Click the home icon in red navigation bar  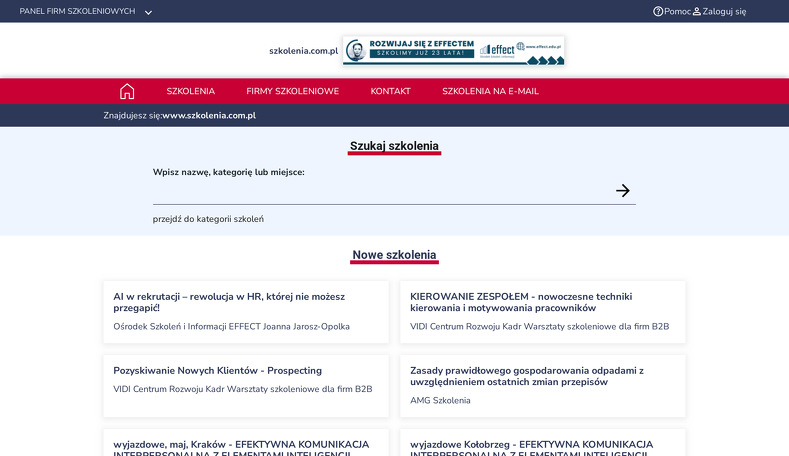click(x=127, y=91)
